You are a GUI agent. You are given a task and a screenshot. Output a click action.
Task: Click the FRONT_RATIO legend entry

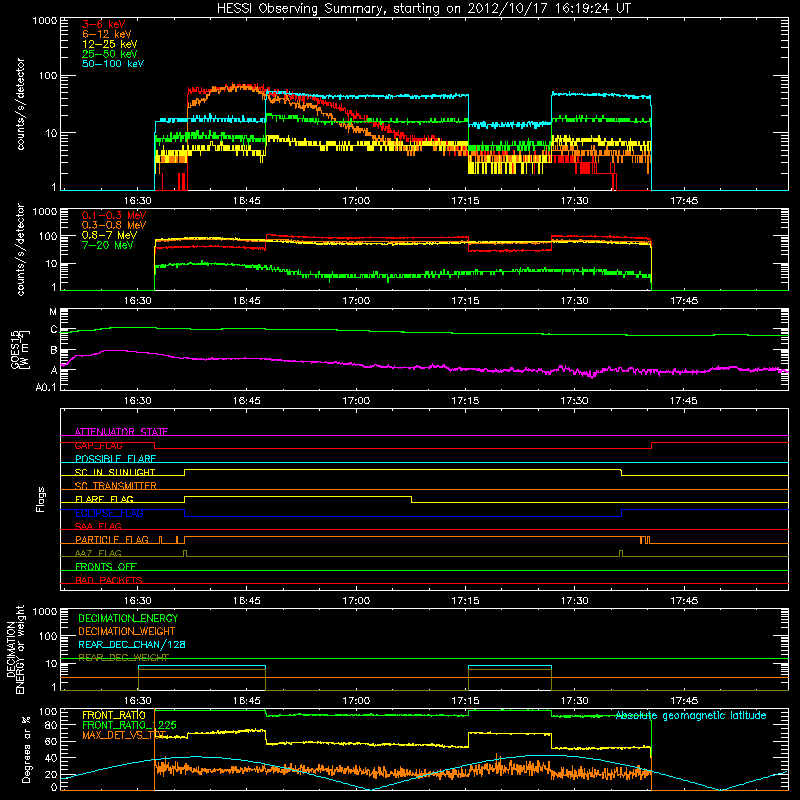click(x=114, y=715)
